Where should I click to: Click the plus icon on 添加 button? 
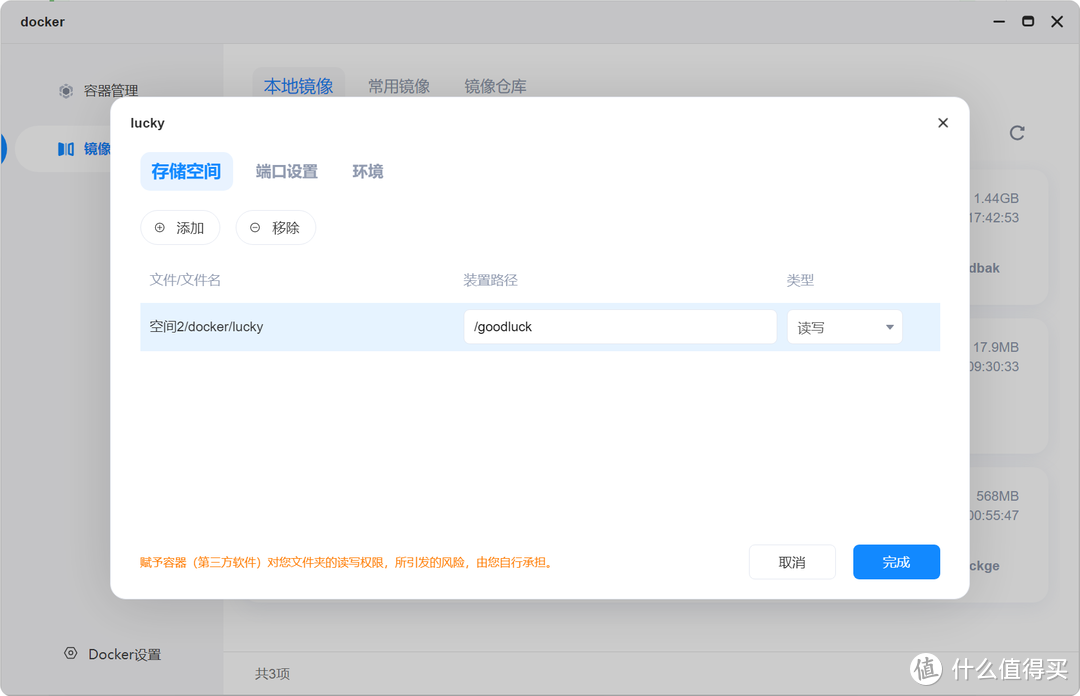pos(160,228)
